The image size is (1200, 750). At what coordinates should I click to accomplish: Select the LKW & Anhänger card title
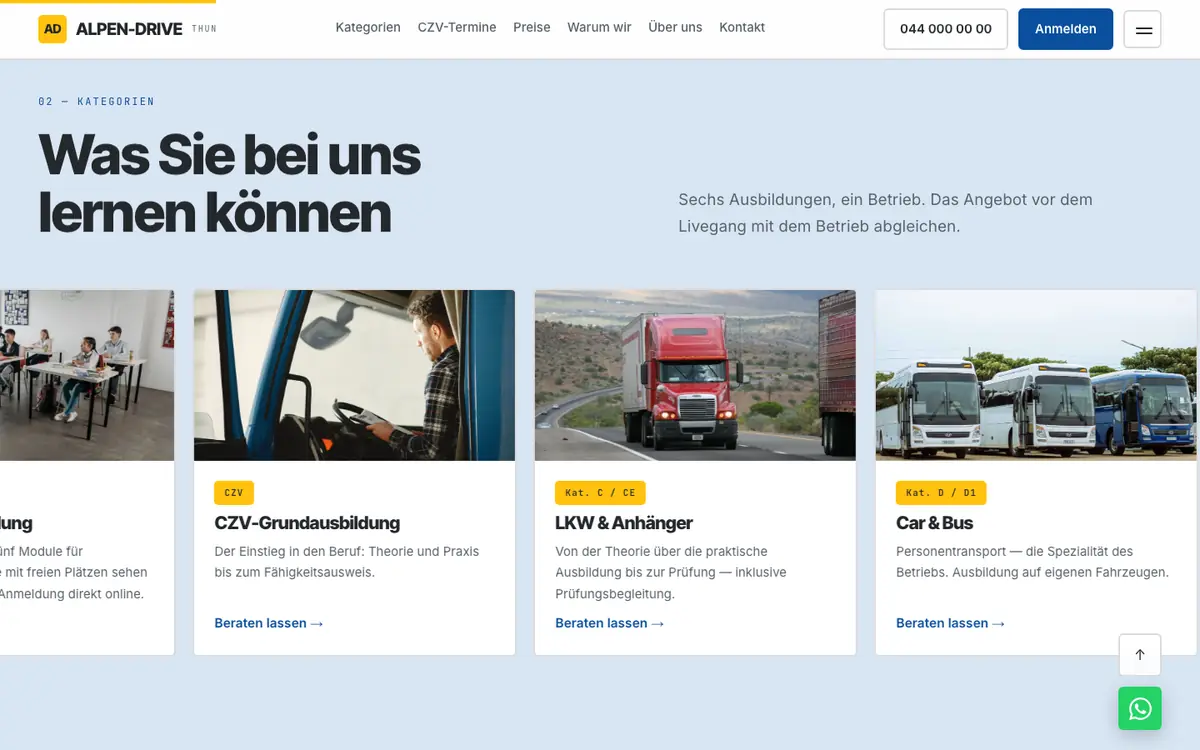tap(624, 523)
